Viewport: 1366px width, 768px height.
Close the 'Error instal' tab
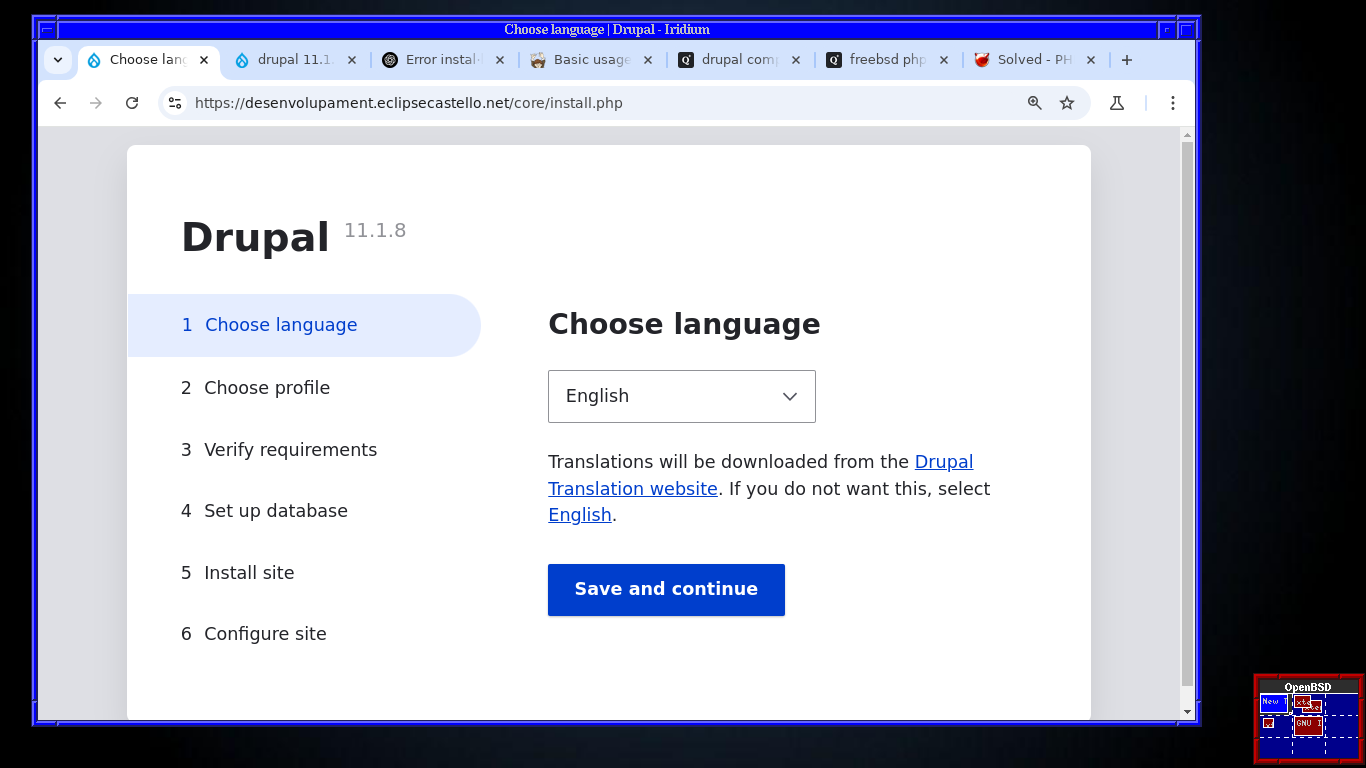(x=500, y=60)
